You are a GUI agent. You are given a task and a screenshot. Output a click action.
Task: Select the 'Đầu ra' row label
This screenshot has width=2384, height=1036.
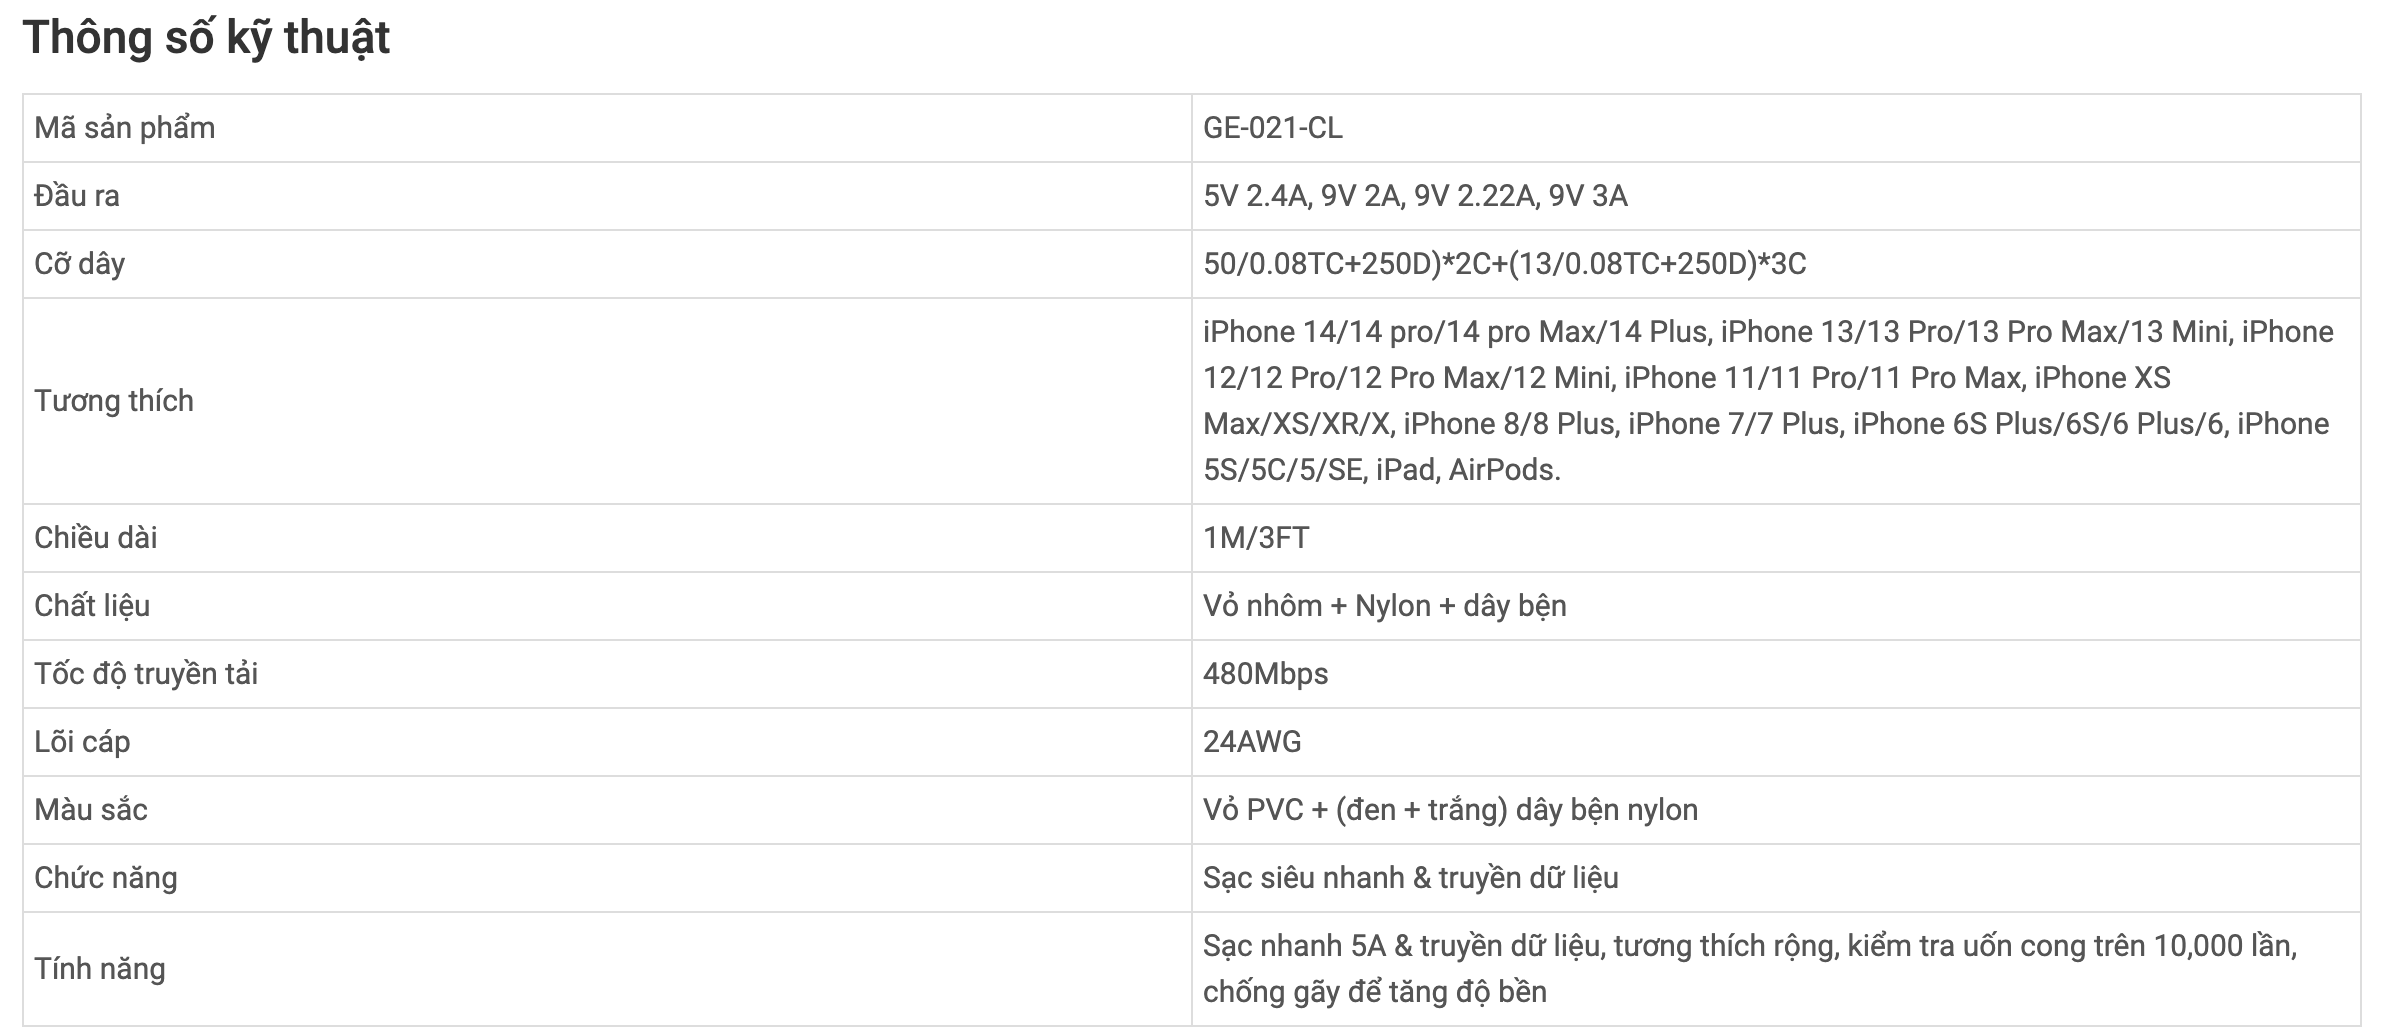coord(77,196)
